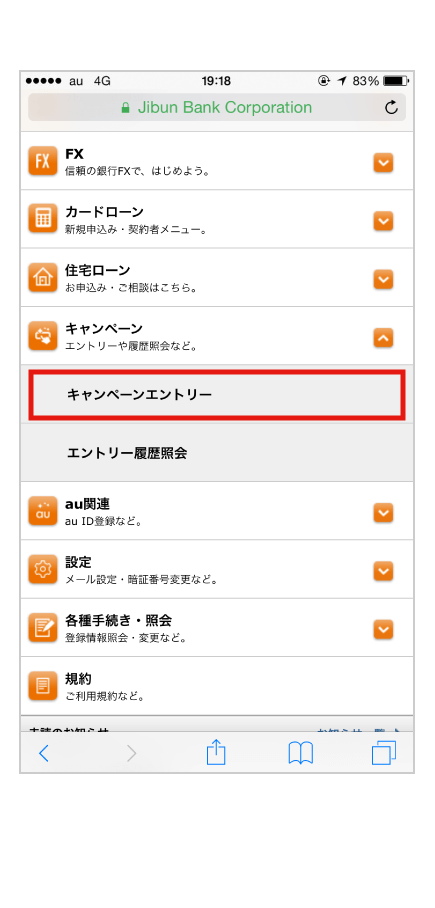This screenshot has height=908, width=435.
Task: Reload the page with the refresh icon
Action: pos(392,108)
